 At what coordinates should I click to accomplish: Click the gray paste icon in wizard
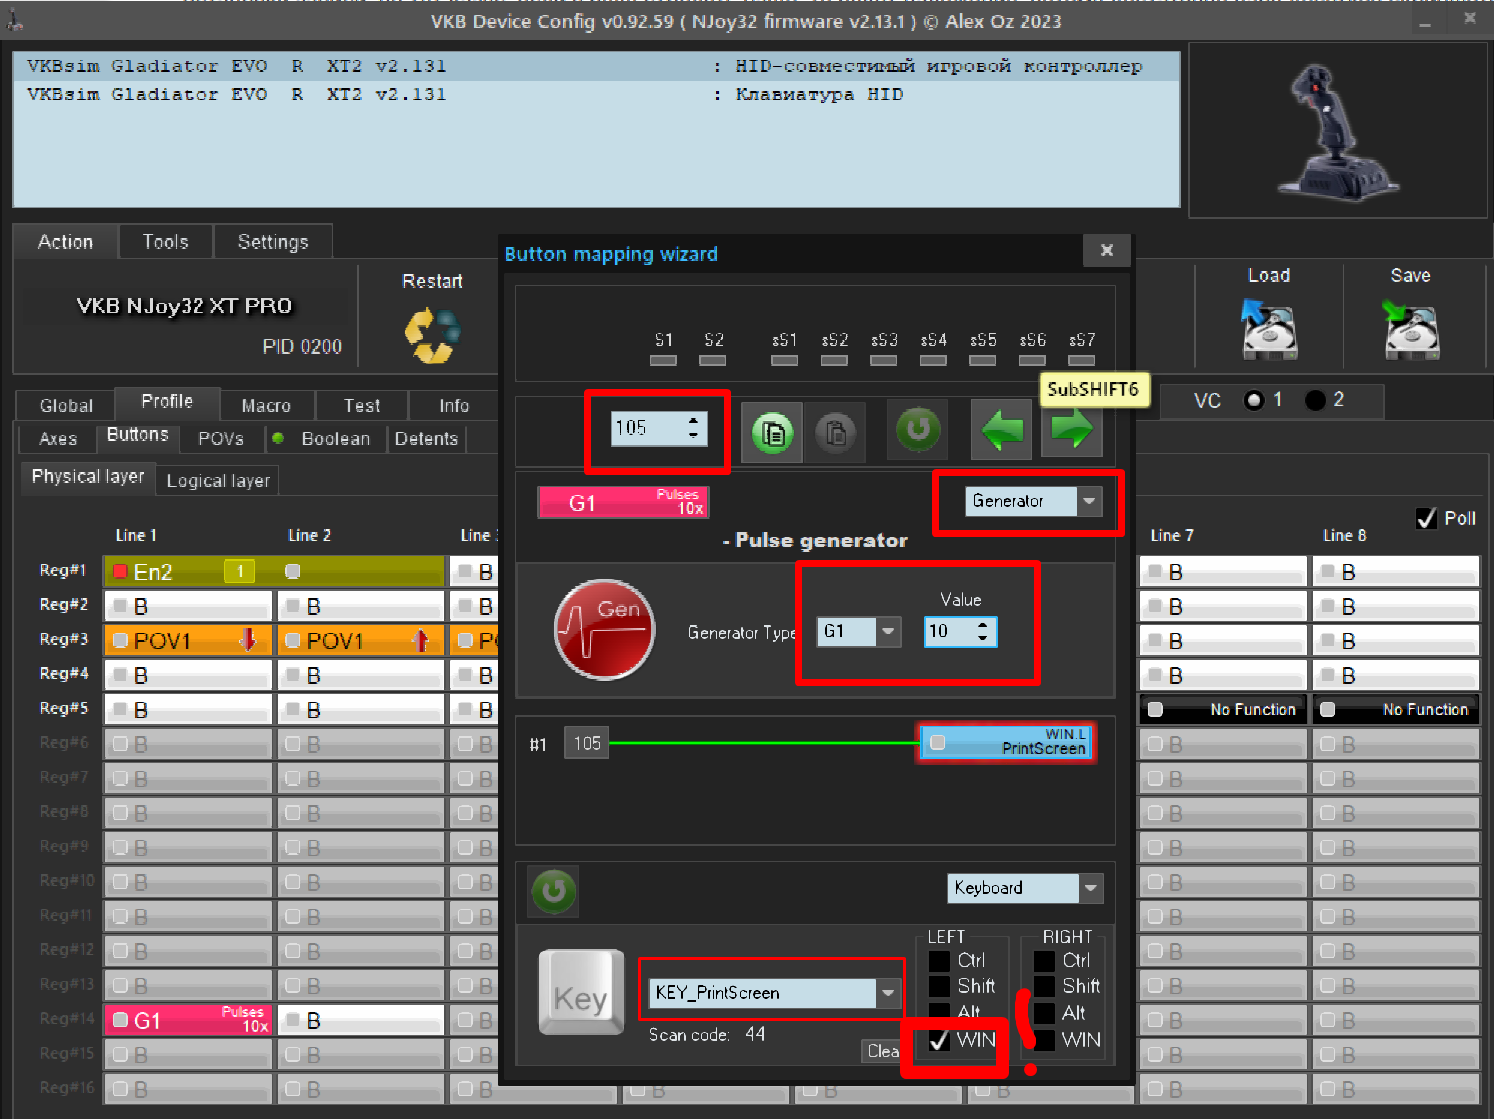coord(836,433)
